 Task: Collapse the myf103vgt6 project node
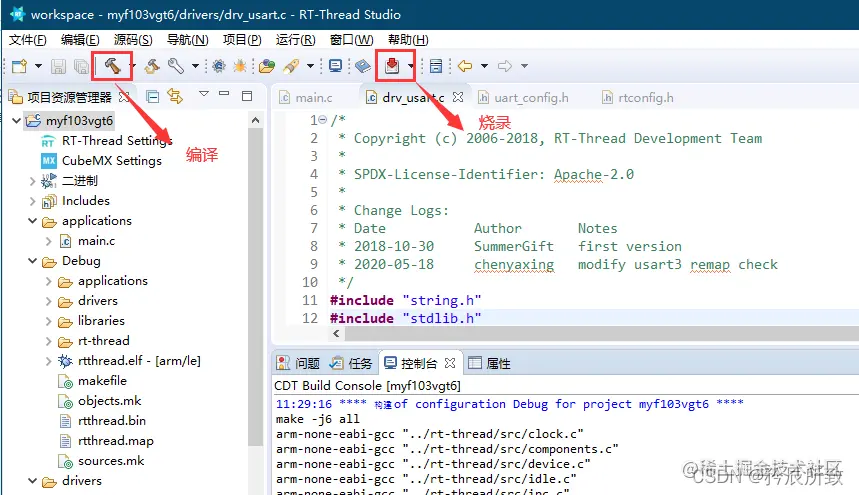tap(16, 120)
